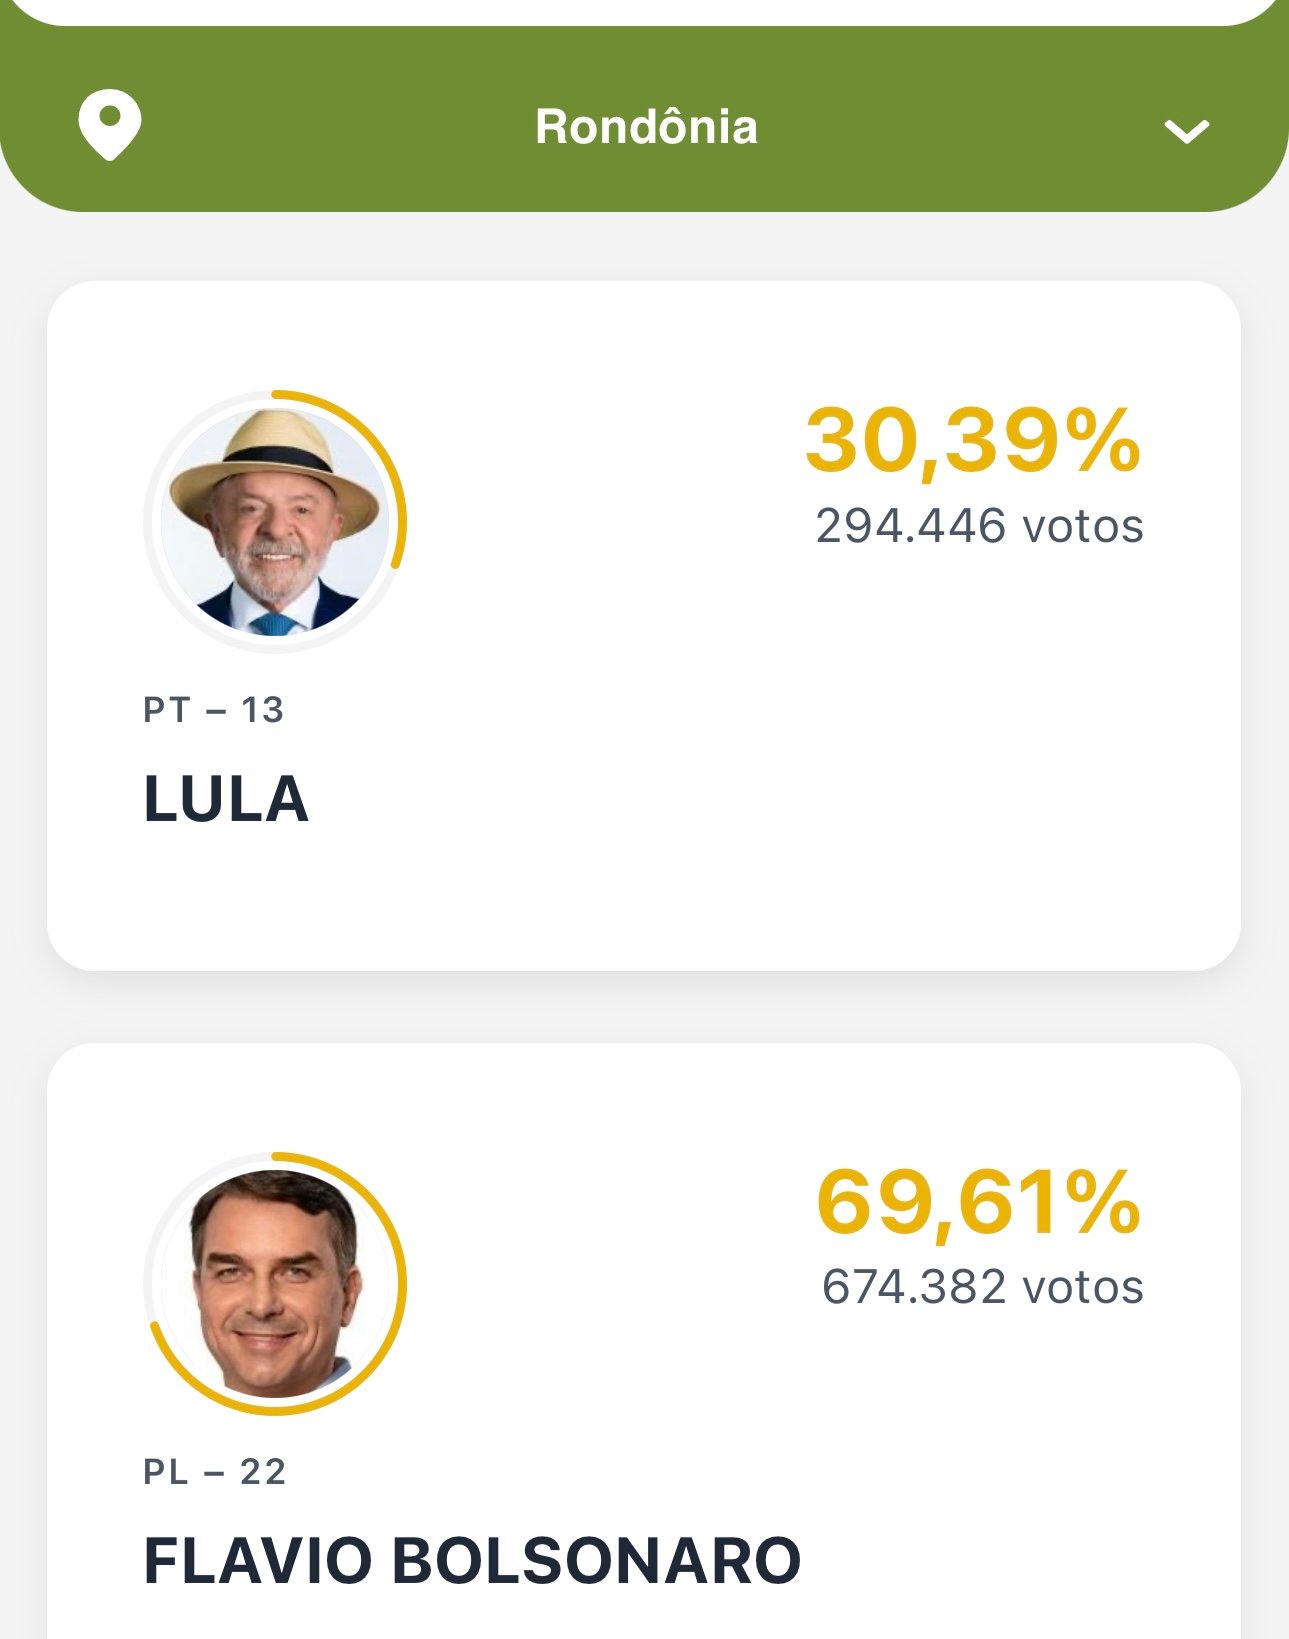Click the 674.382 votos count

pos(982,1287)
